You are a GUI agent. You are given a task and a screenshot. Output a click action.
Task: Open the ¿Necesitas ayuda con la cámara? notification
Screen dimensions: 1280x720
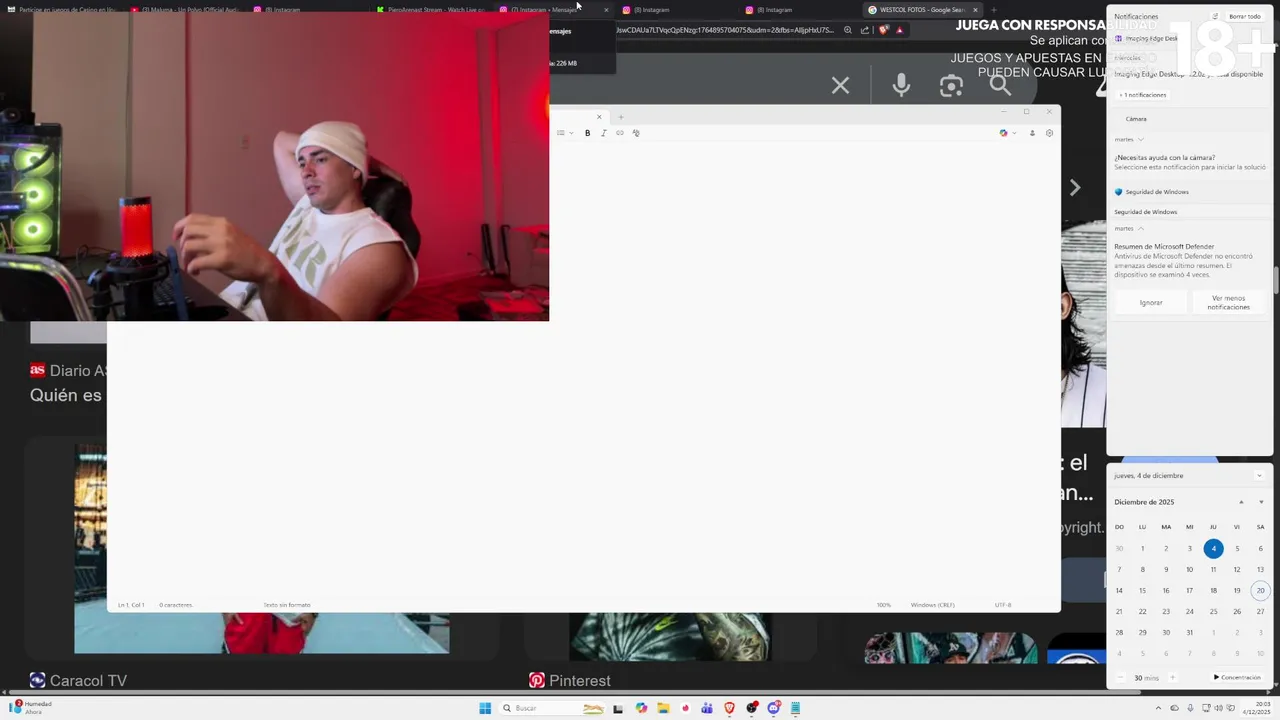tap(1190, 162)
